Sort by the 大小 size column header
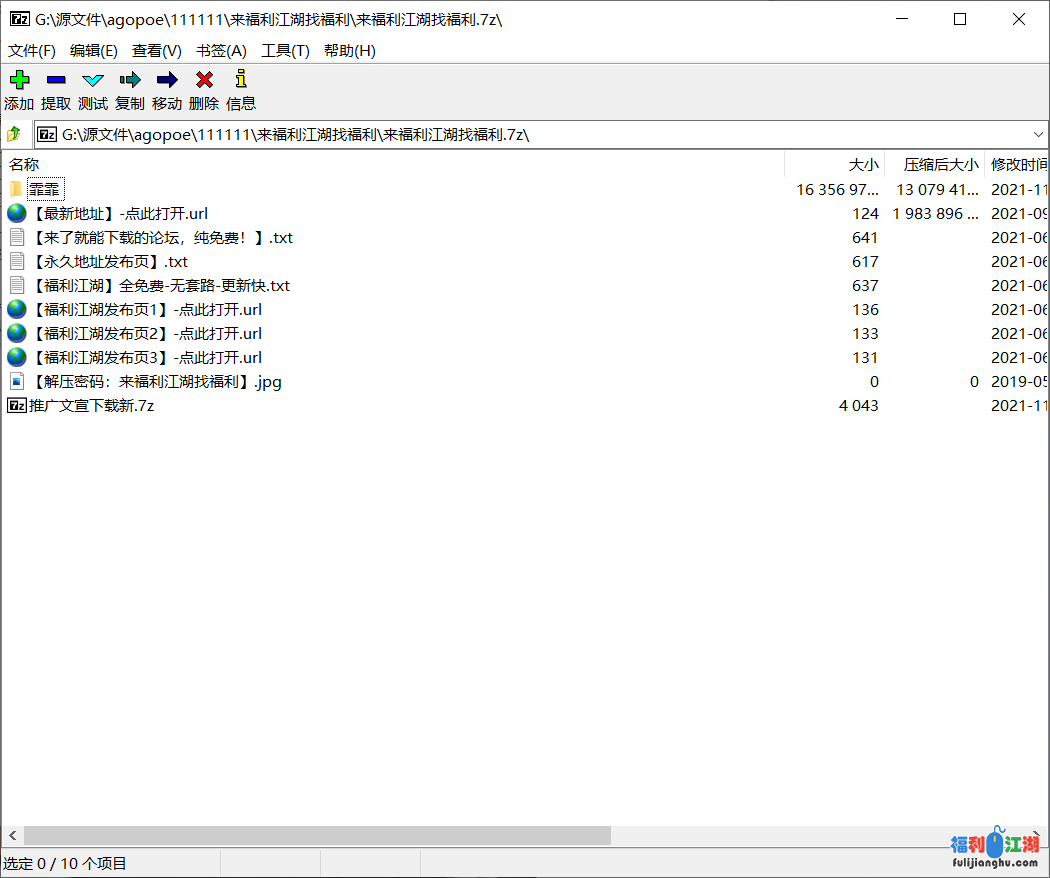The height and width of the screenshot is (878, 1050). pyautogui.click(x=863, y=165)
